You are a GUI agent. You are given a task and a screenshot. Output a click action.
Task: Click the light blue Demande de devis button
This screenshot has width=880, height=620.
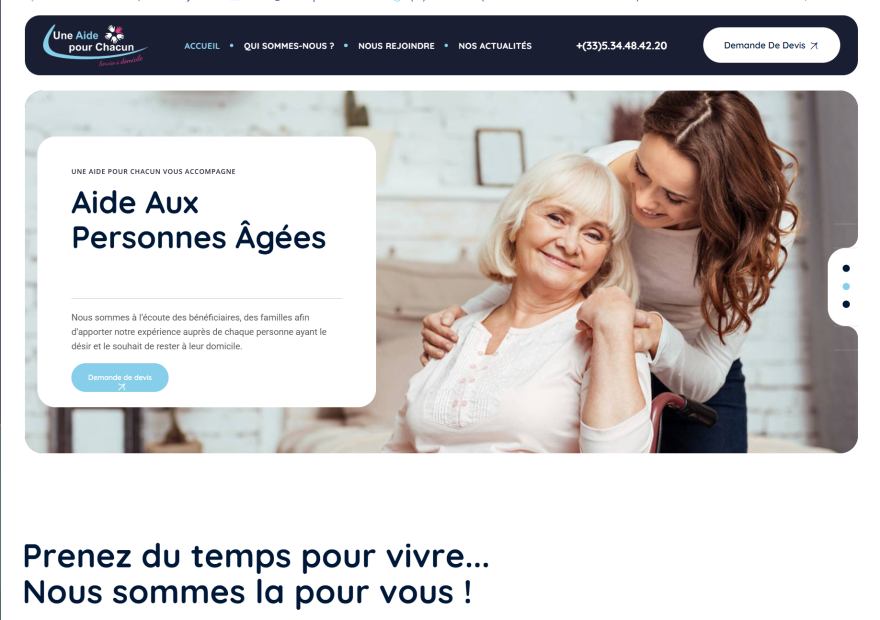point(120,378)
